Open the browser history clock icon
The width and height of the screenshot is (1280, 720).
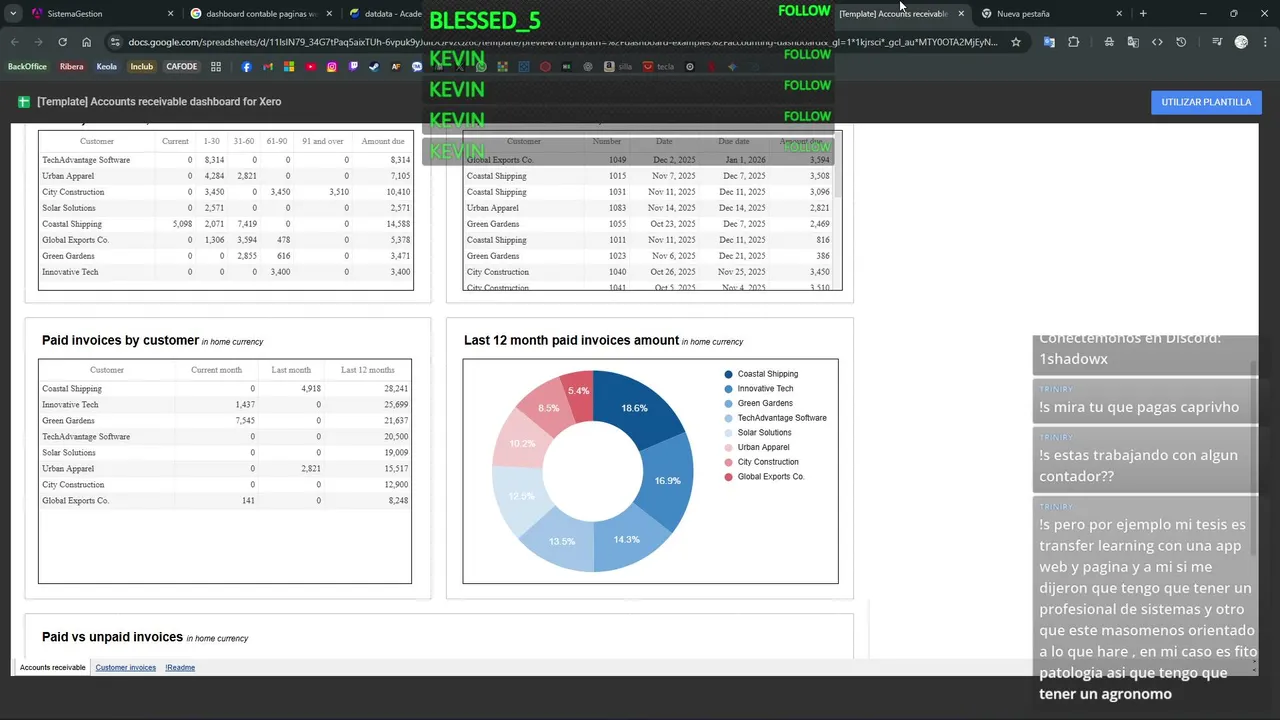[1181, 42]
